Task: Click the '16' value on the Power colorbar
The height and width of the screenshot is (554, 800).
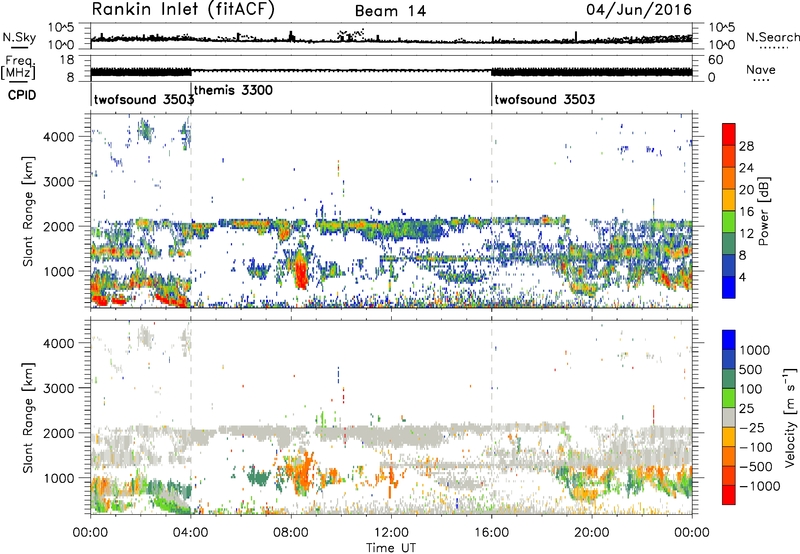Action: coord(746,212)
